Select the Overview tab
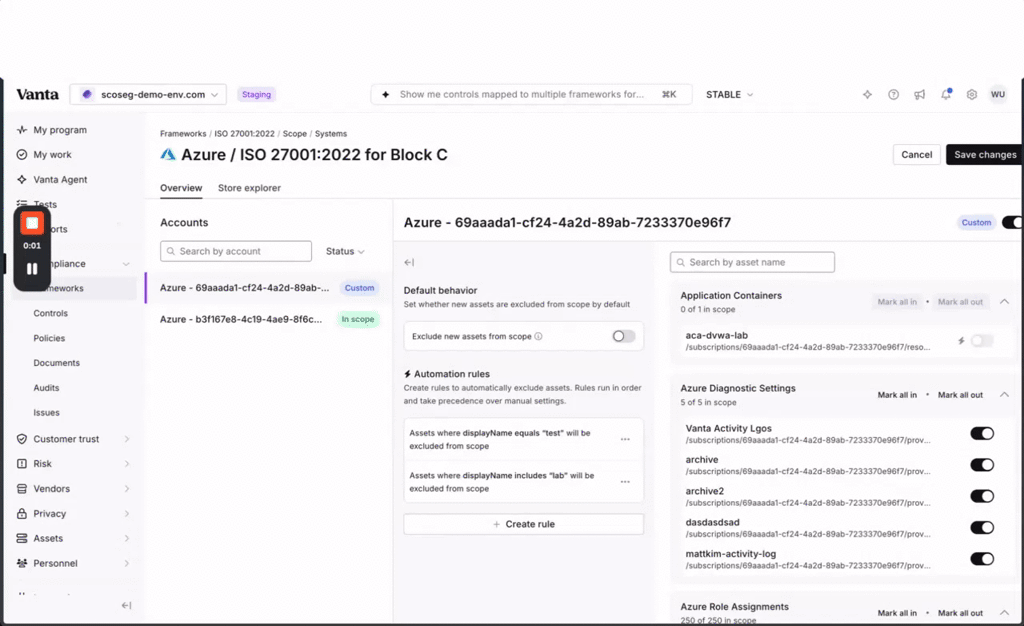The height and width of the screenshot is (626, 1024). [x=181, y=188]
